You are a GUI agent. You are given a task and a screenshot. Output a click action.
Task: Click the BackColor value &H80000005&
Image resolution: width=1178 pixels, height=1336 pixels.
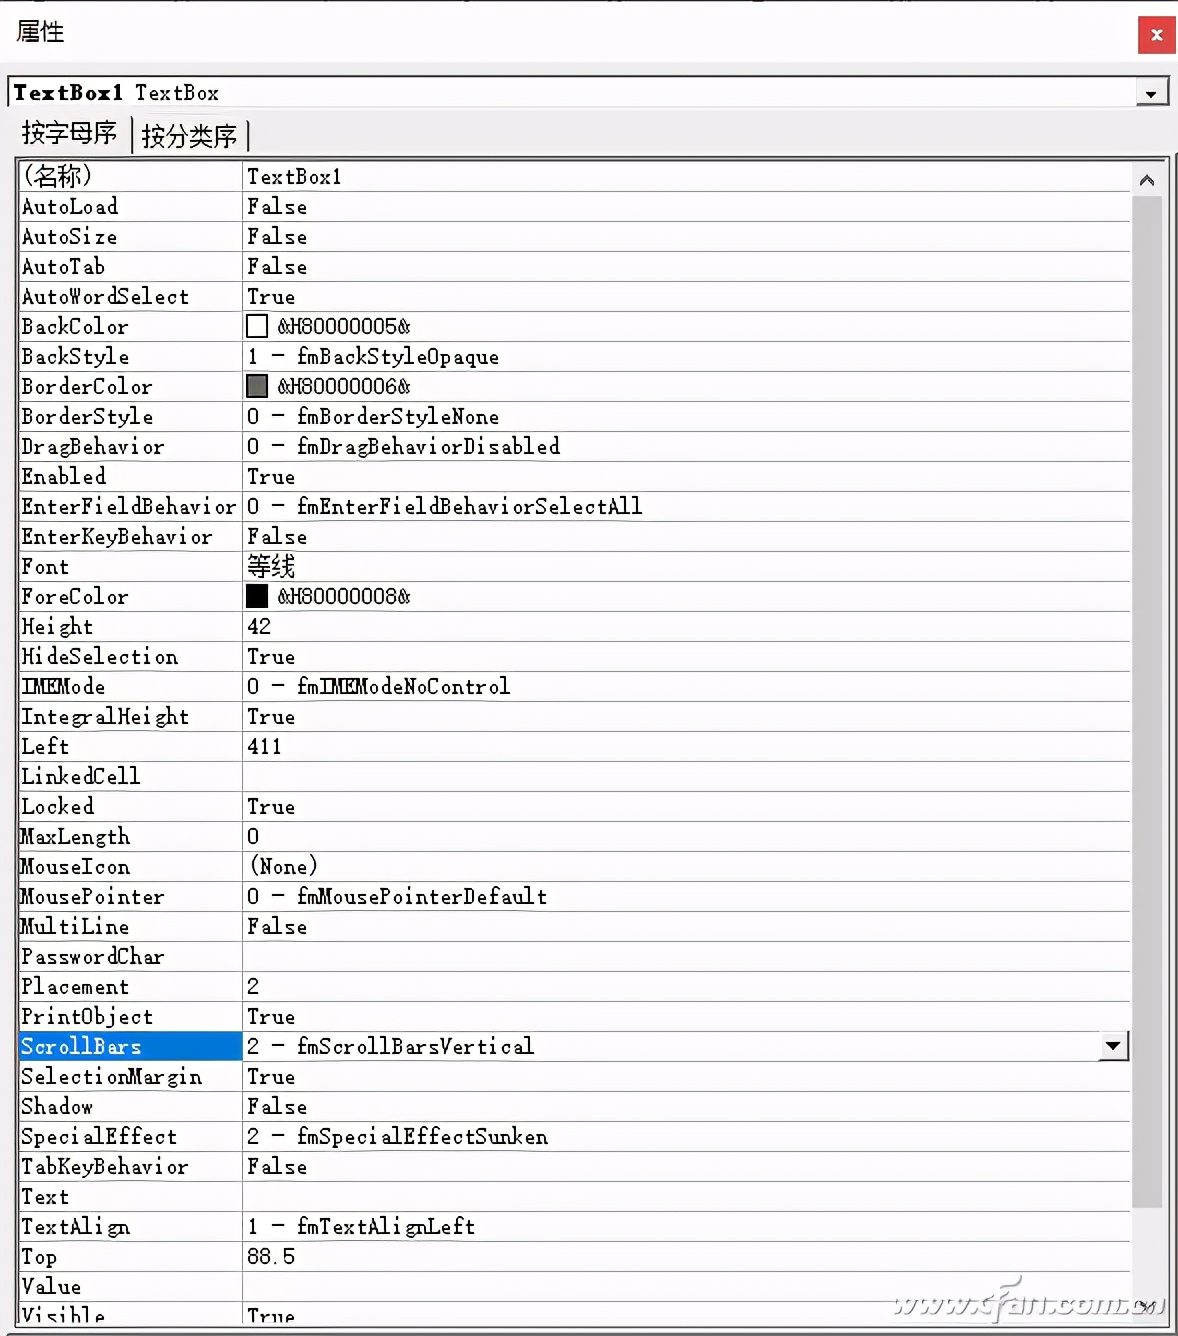click(x=344, y=326)
